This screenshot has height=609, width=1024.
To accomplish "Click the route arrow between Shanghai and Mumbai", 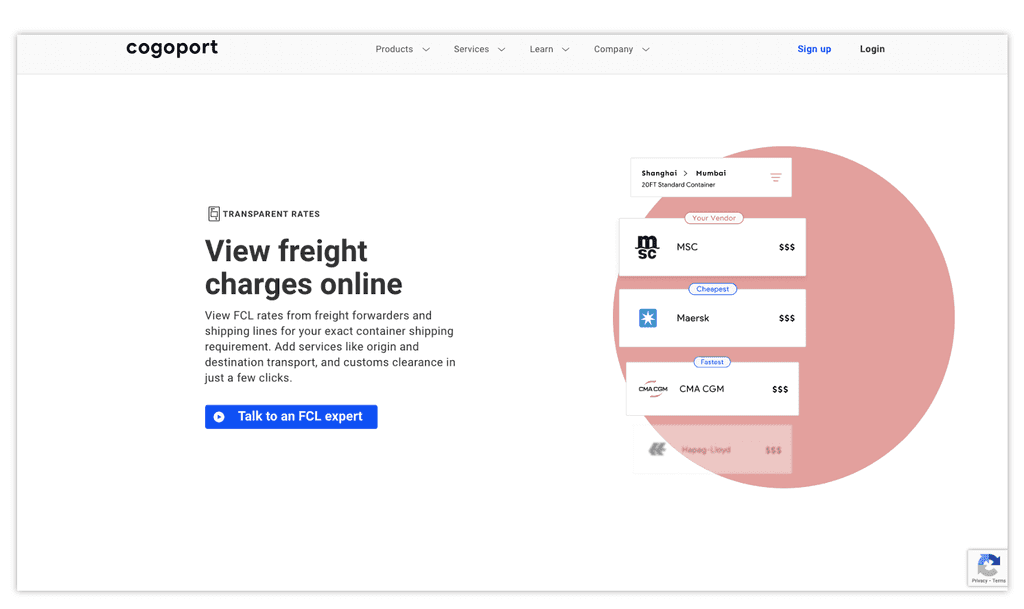I will click(686, 174).
